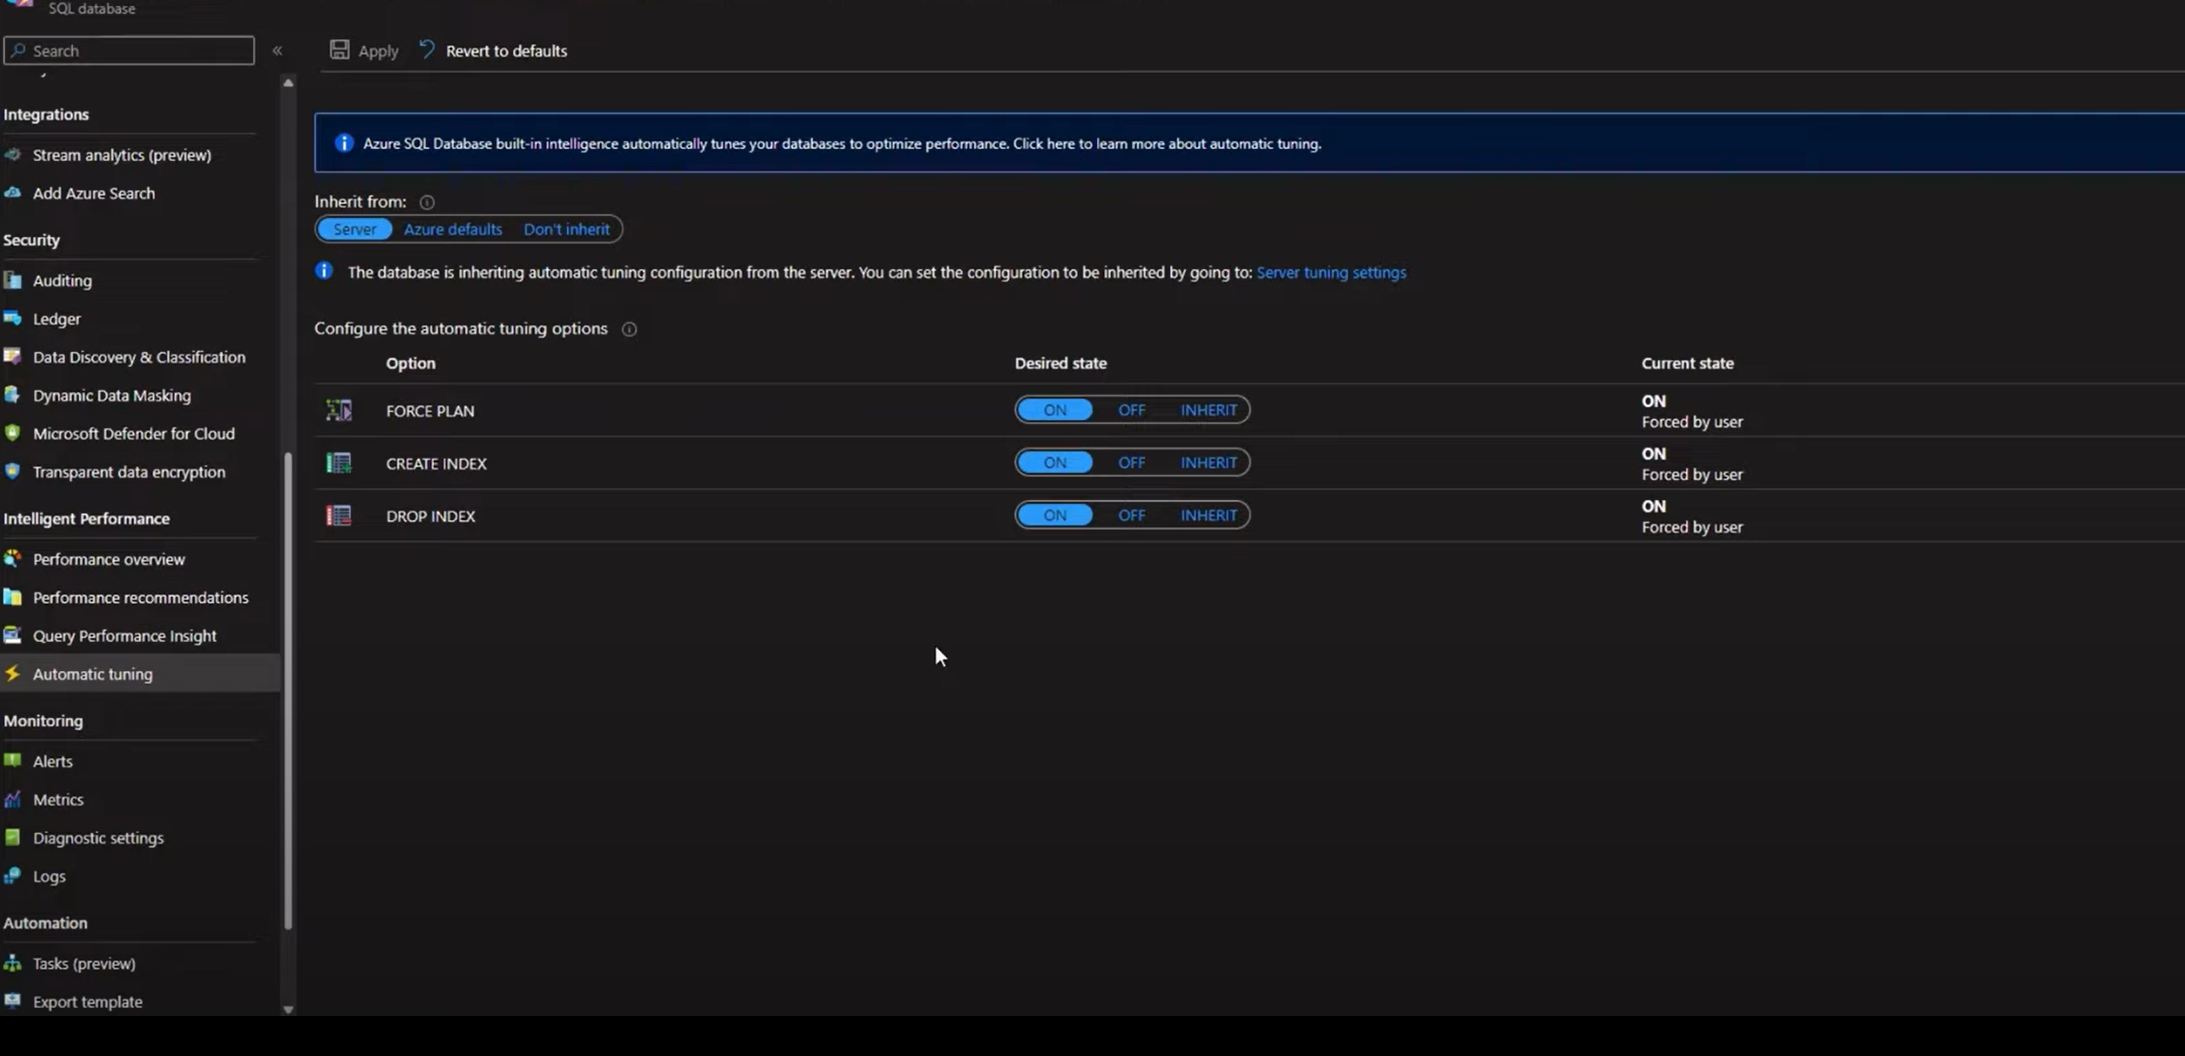Click sidebar scroll up arrow
This screenshot has height=1056, width=2185.
[288, 83]
